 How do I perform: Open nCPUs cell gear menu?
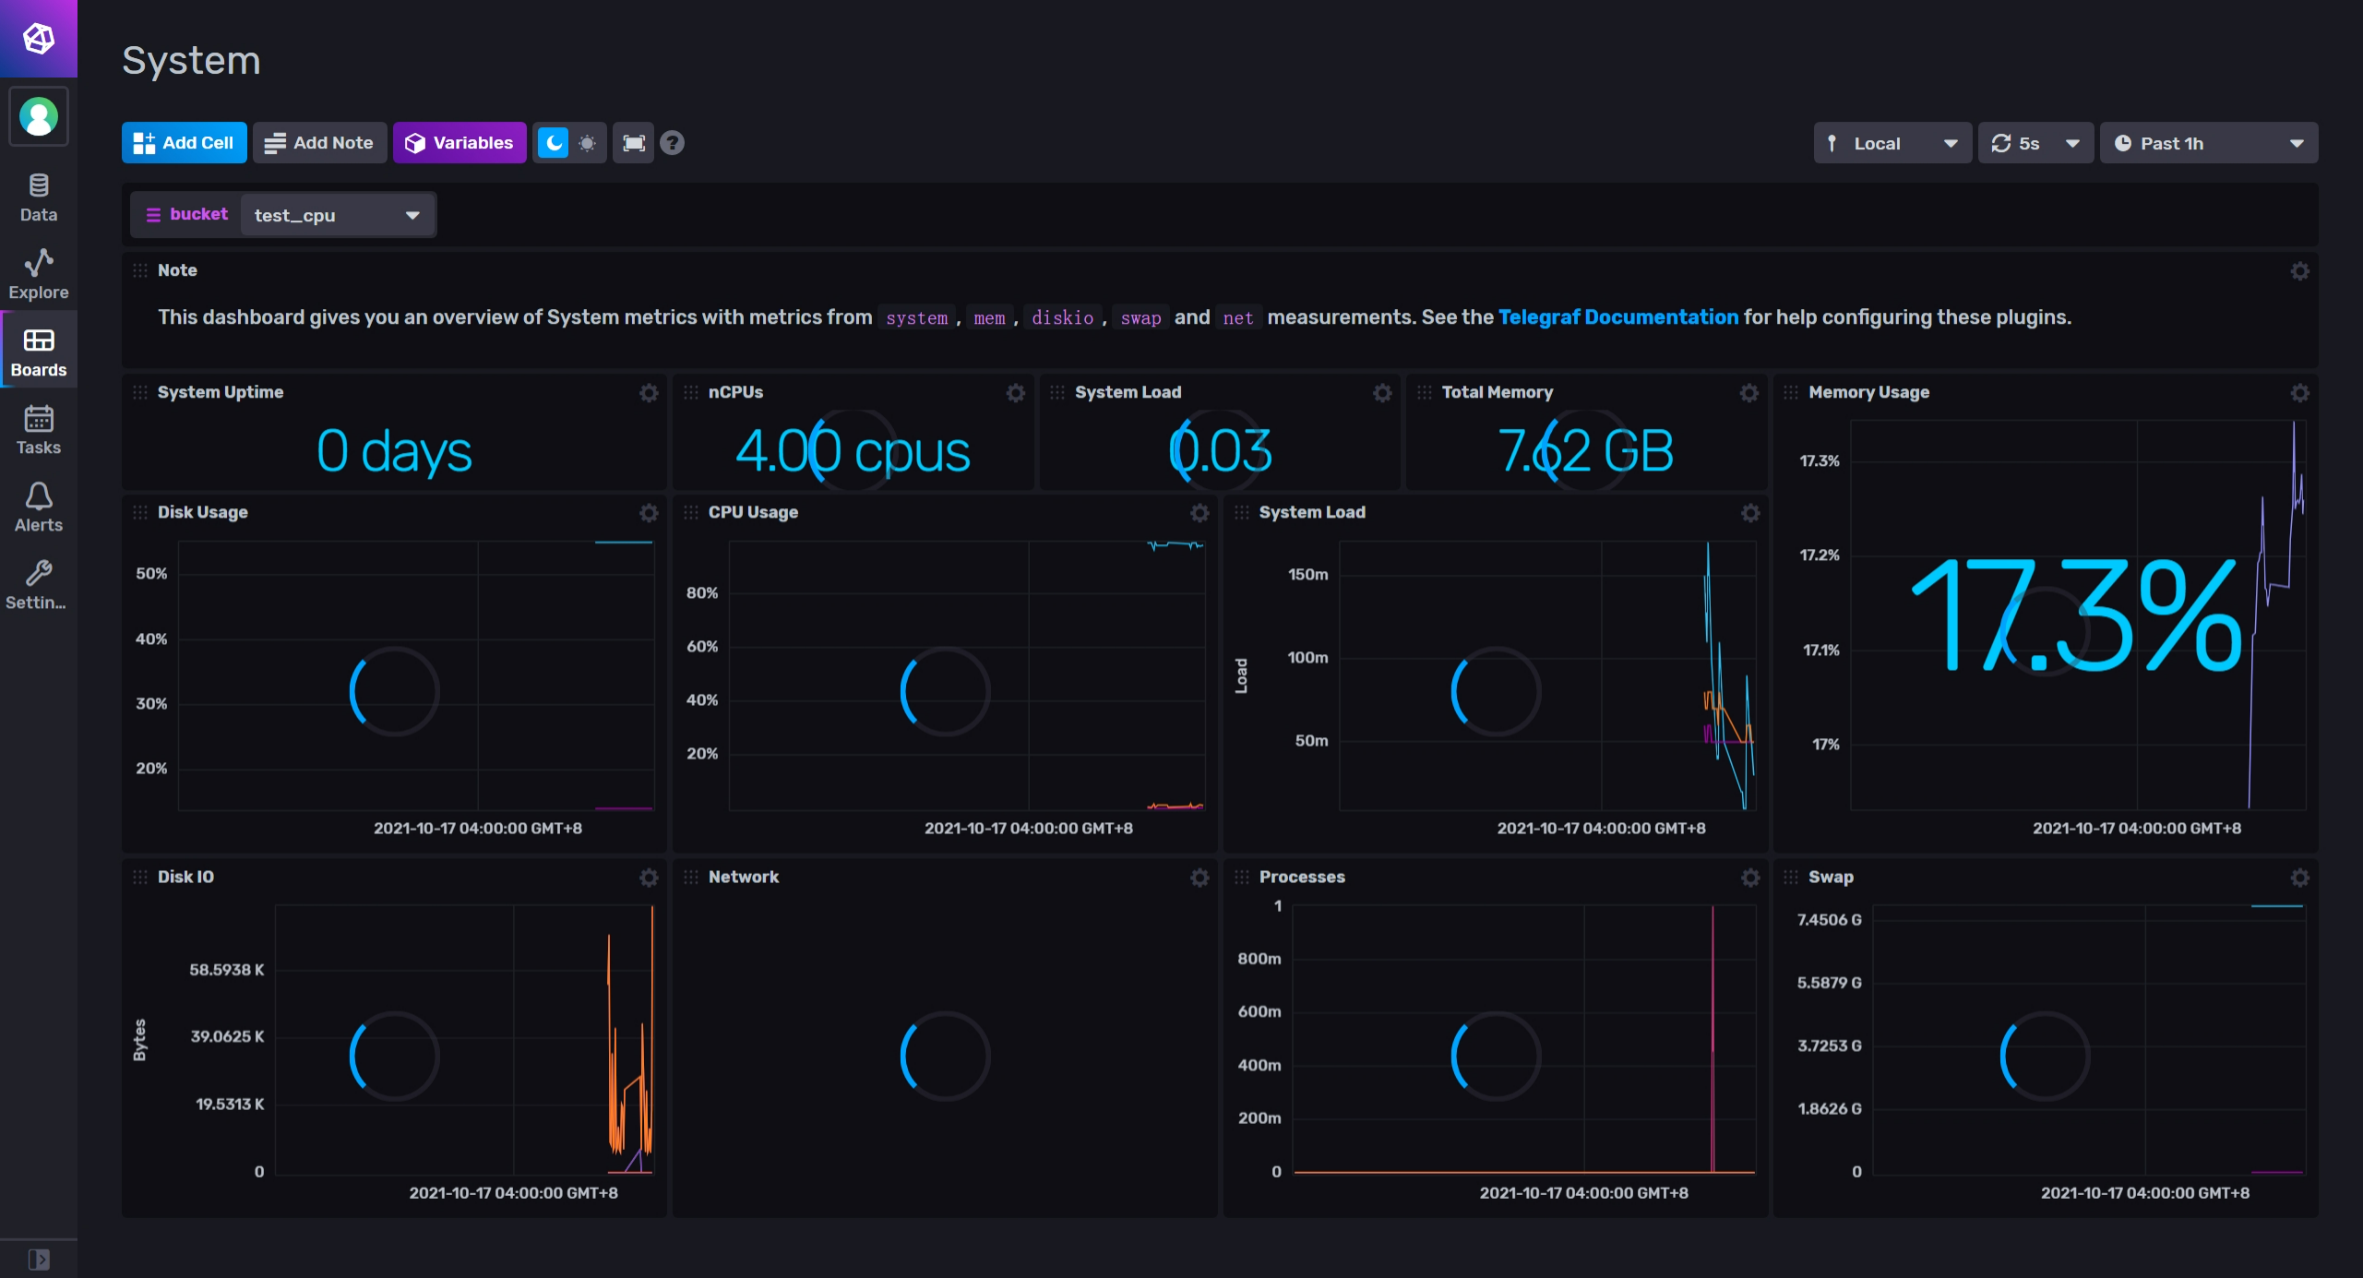coord(1016,393)
